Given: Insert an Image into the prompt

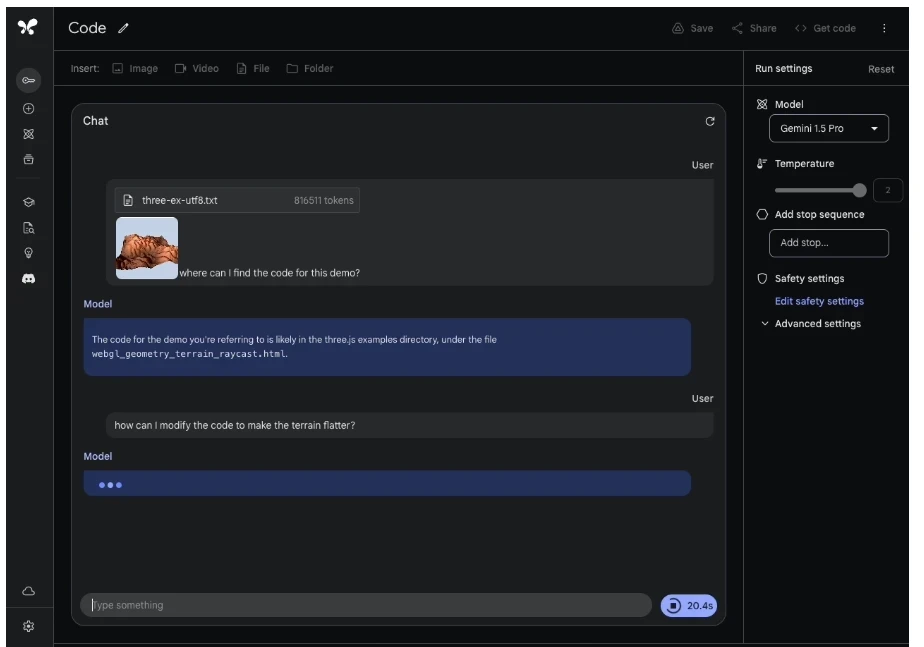Looking at the screenshot, I should click(135, 69).
